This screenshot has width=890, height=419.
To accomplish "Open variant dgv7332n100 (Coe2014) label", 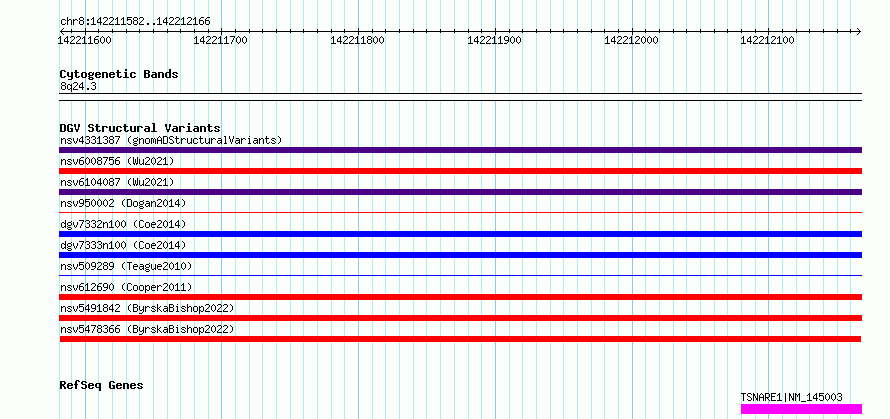I will point(123,224).
